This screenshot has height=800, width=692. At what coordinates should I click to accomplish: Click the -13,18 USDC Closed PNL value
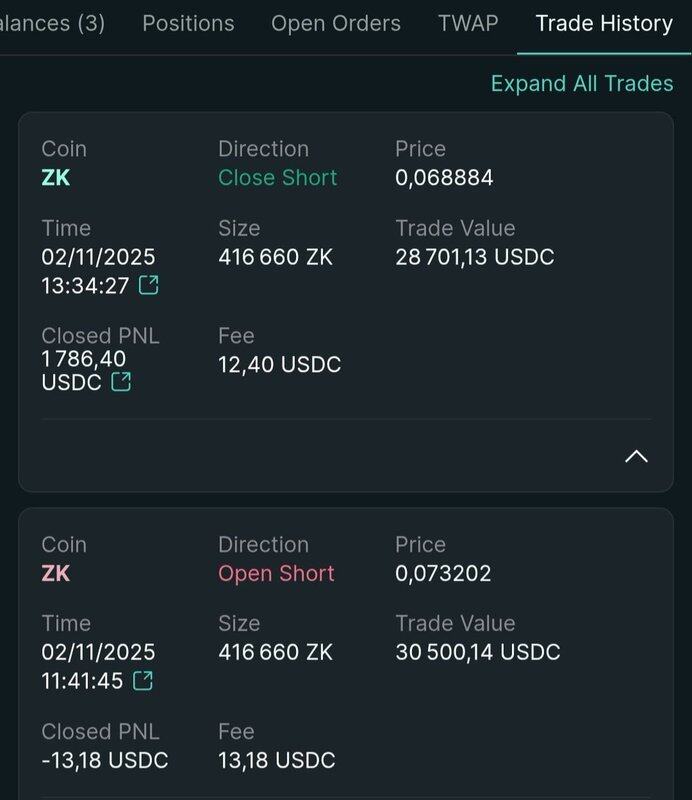pos(105,760)
